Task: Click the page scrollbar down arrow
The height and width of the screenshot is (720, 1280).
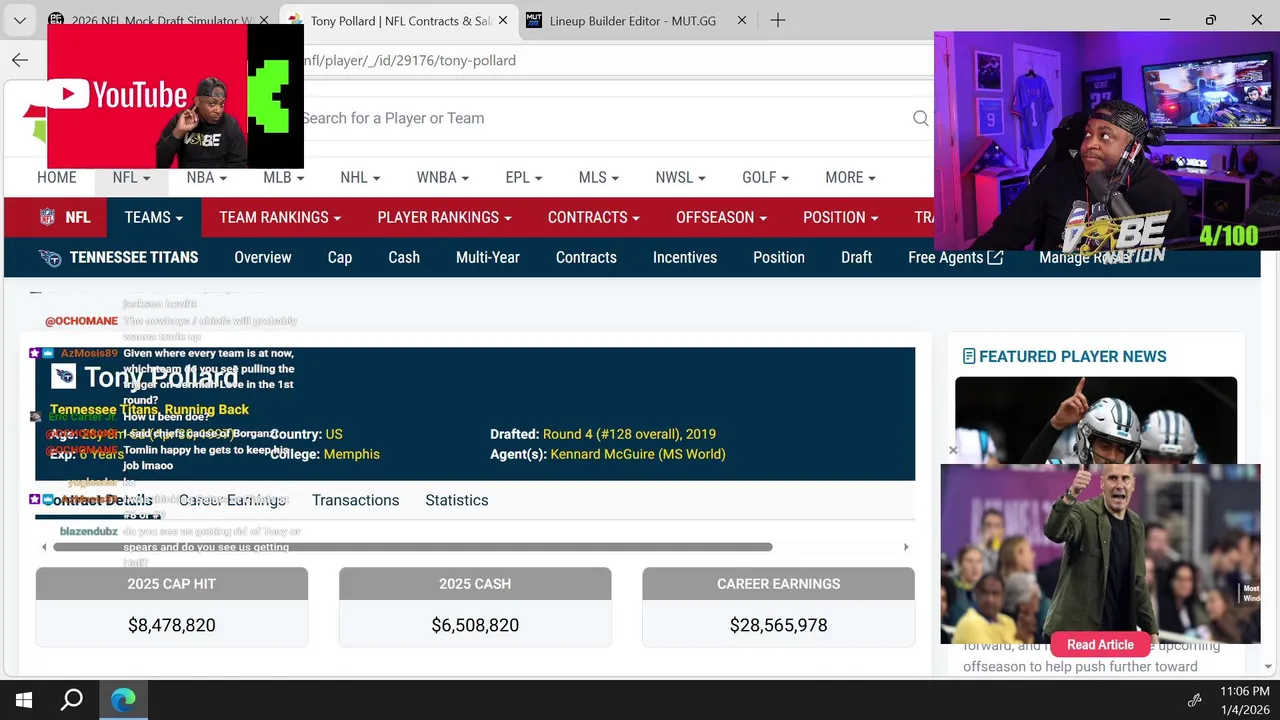Action: coord(1268,667)
